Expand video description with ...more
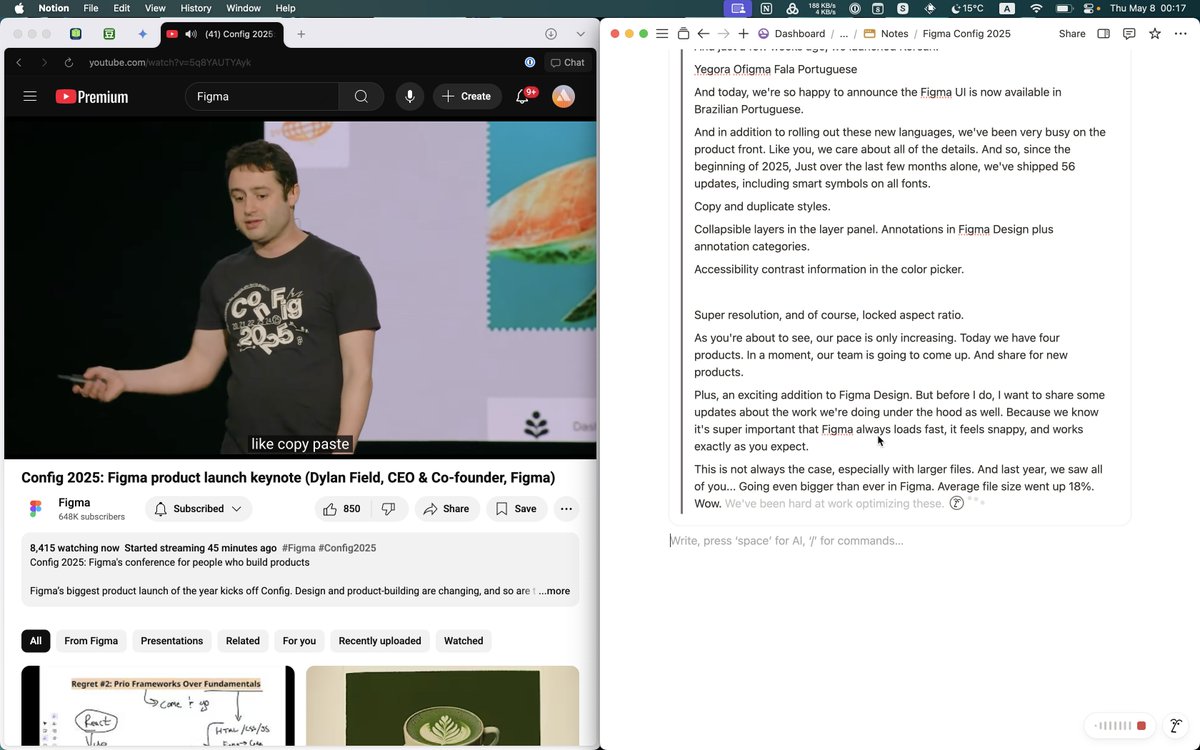Screen dimensions: 1200x750 point(554,591)
